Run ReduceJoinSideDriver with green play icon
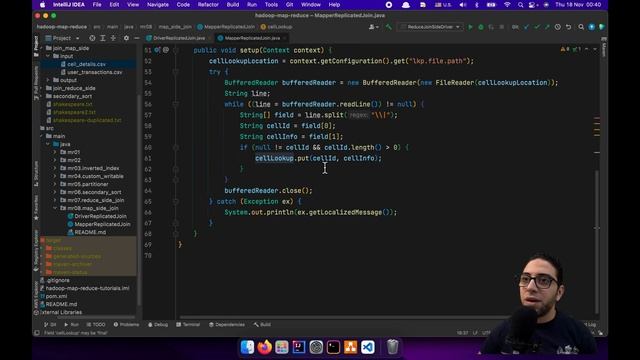Viewport: 640px width, 360px height. click(470, 27)
